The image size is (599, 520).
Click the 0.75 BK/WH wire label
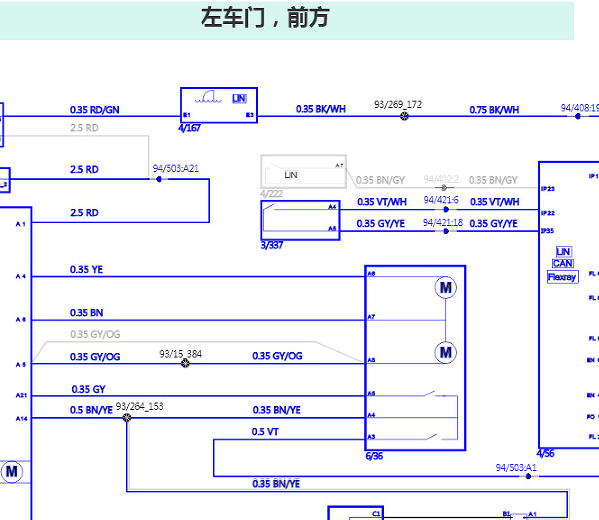pos(494,110)
